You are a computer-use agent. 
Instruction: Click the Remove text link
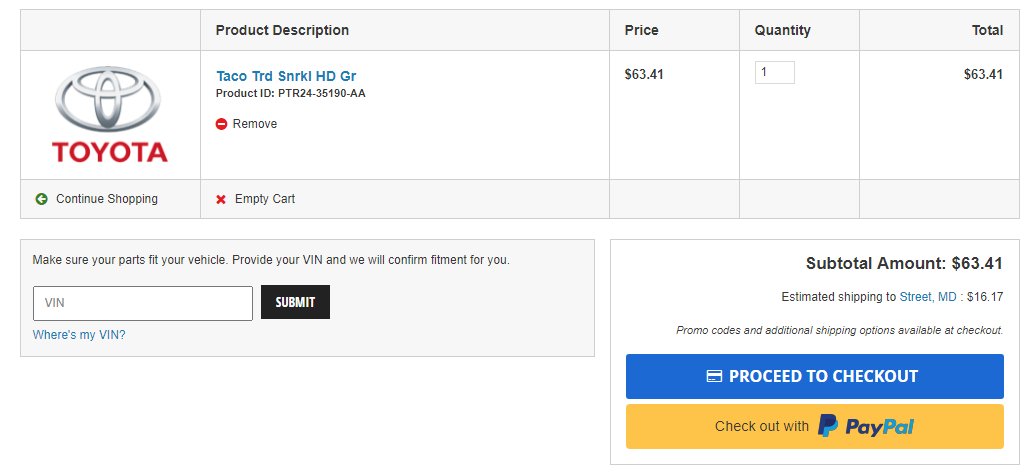point(255,124)
